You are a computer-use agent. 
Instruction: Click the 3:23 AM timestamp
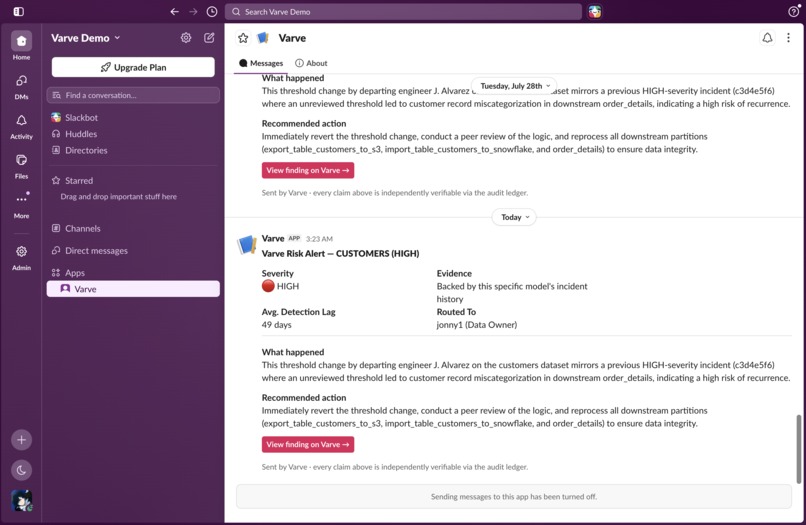[x=319, y=239]
